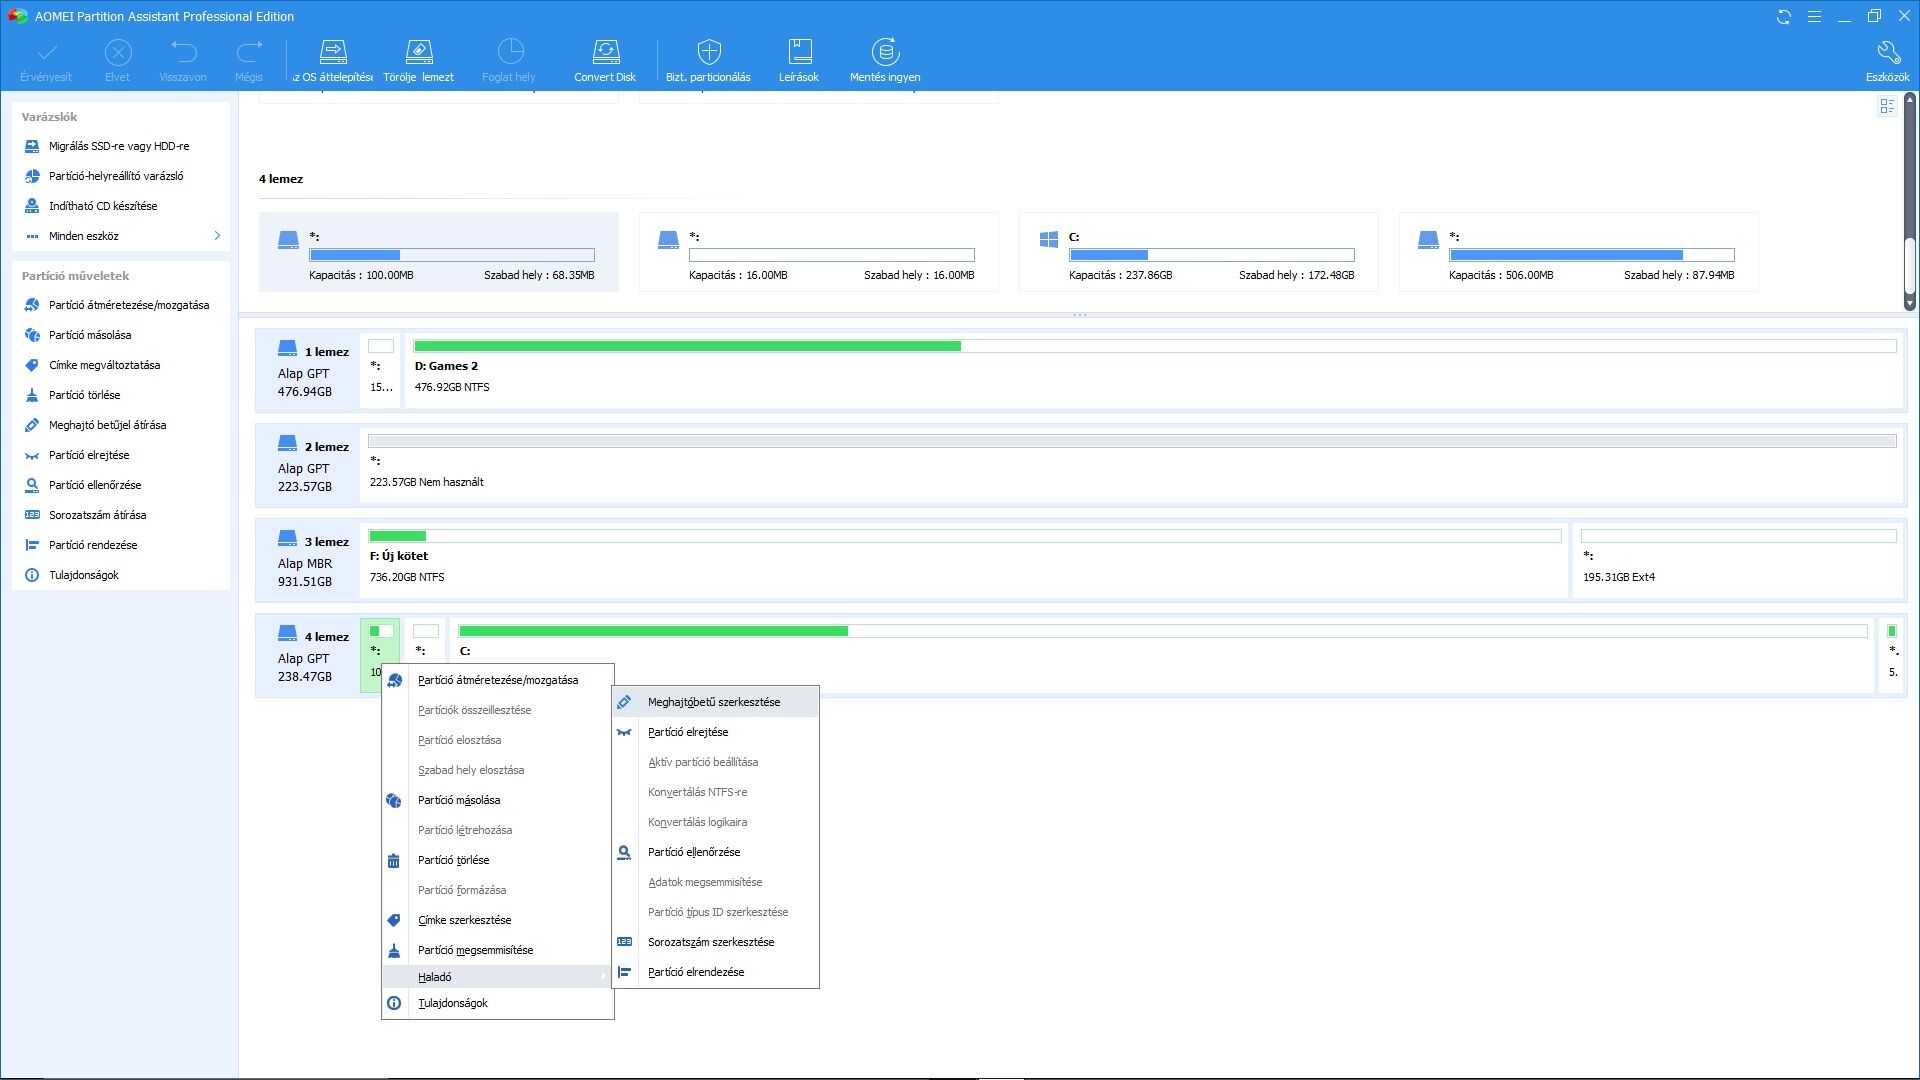Screen dimensions: 1920x1080
Task: Click the Foglalt hely toolbar icon
Action: [510, 52]
